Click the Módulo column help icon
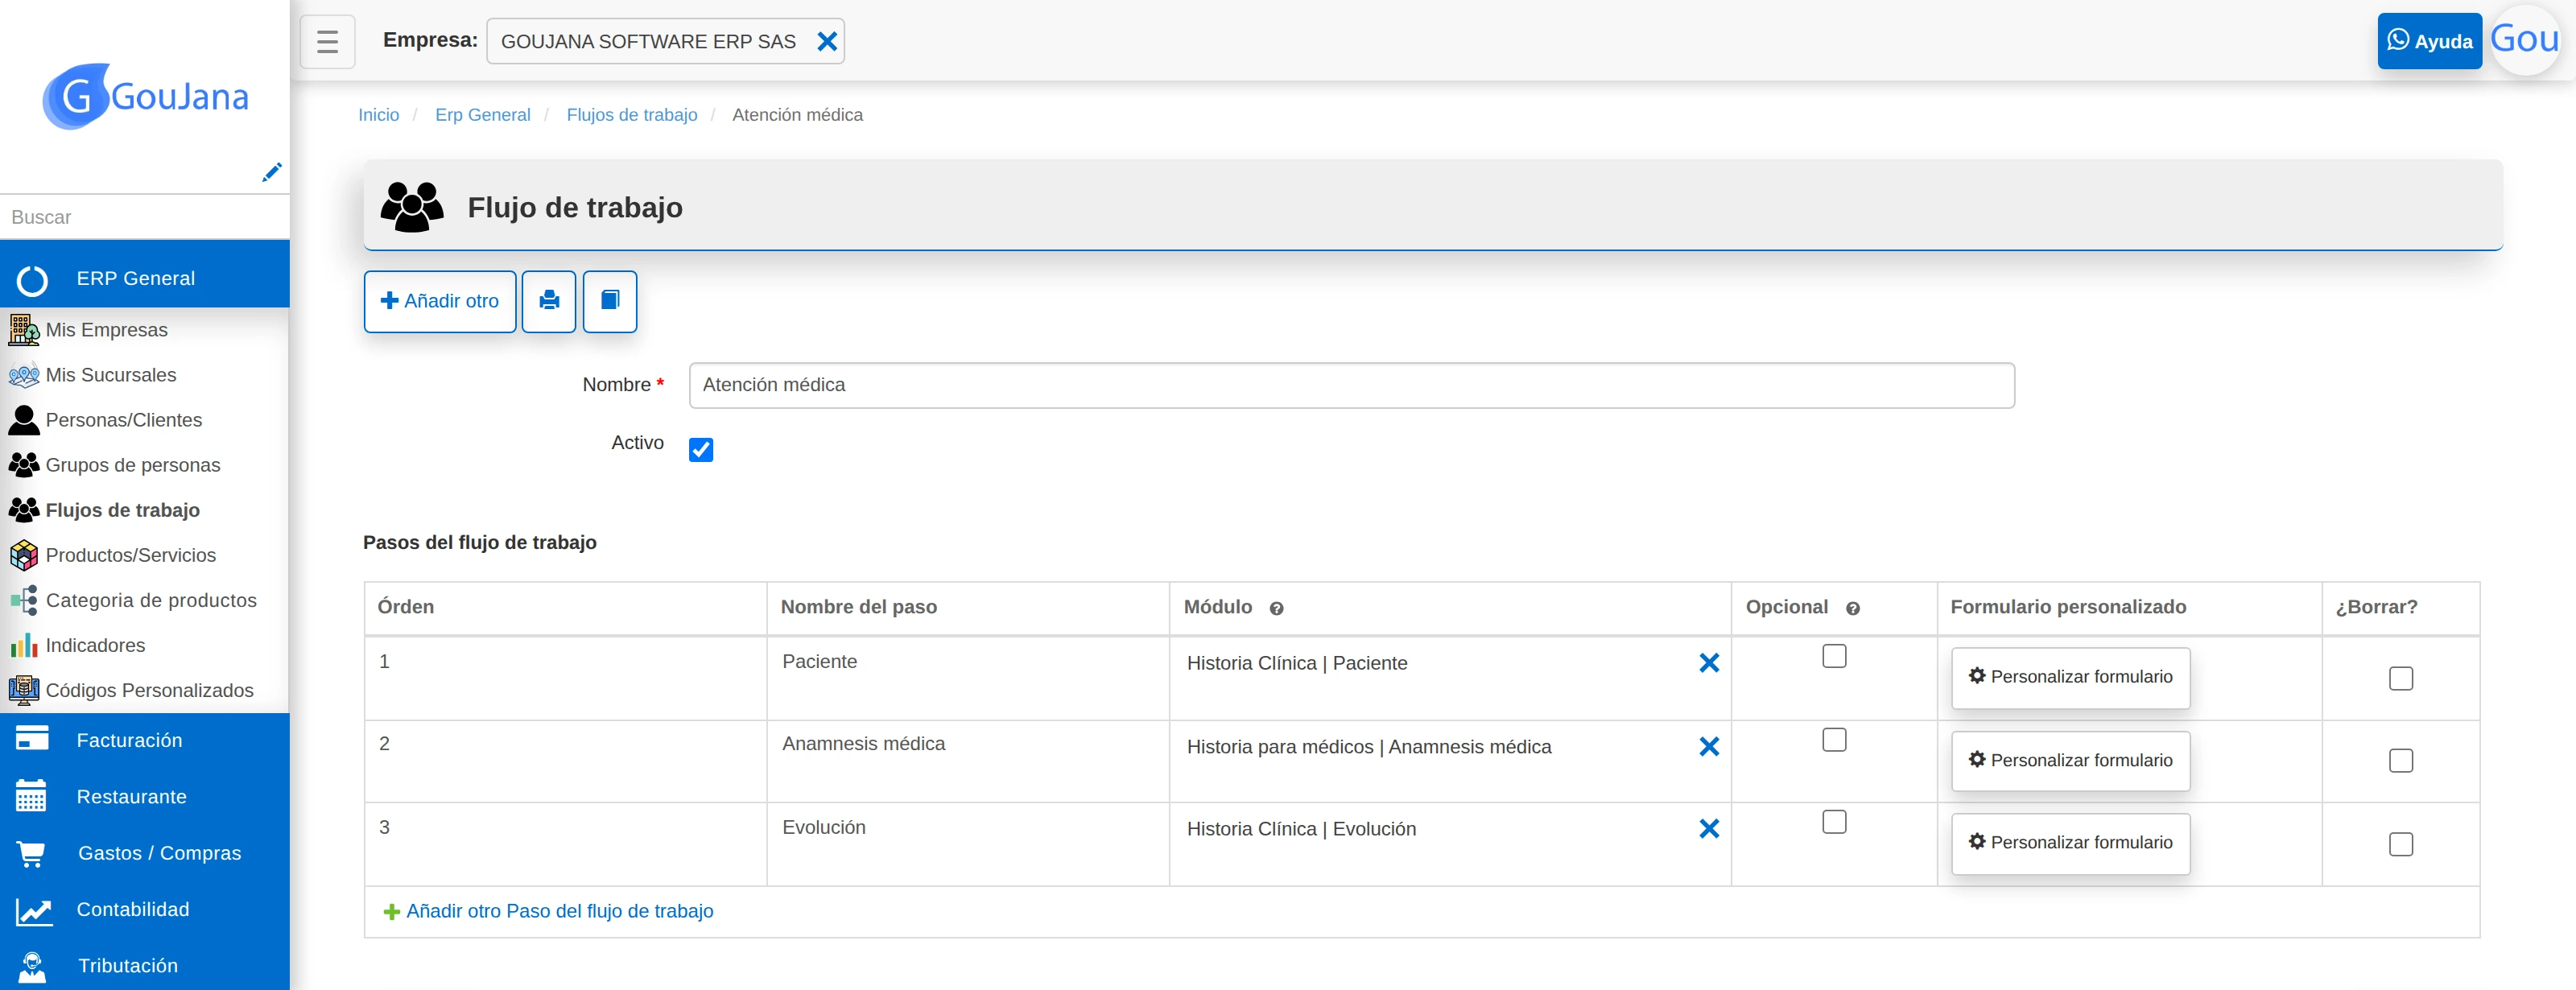 tap(1276, 608)
